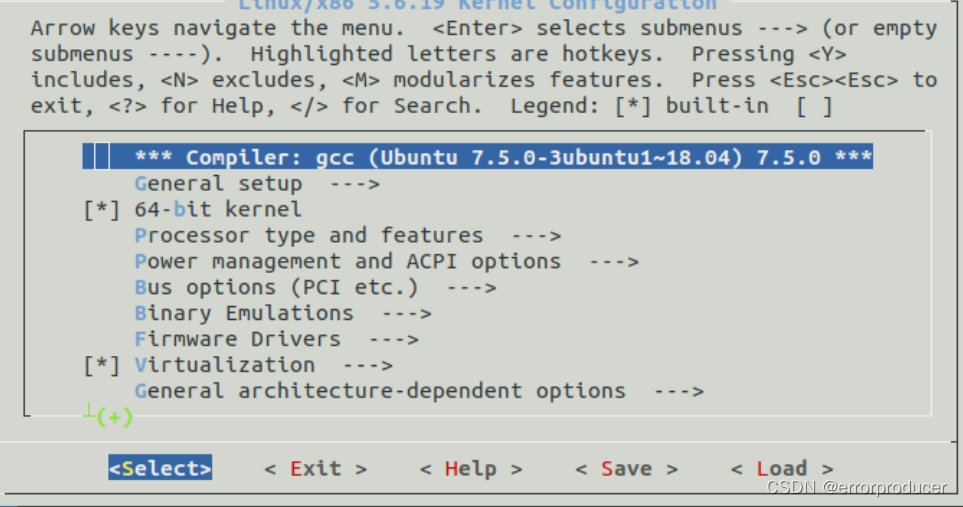This screenshot has width=963, height=507.
Task: Click the < Exit > button
Action: point(316,468)
